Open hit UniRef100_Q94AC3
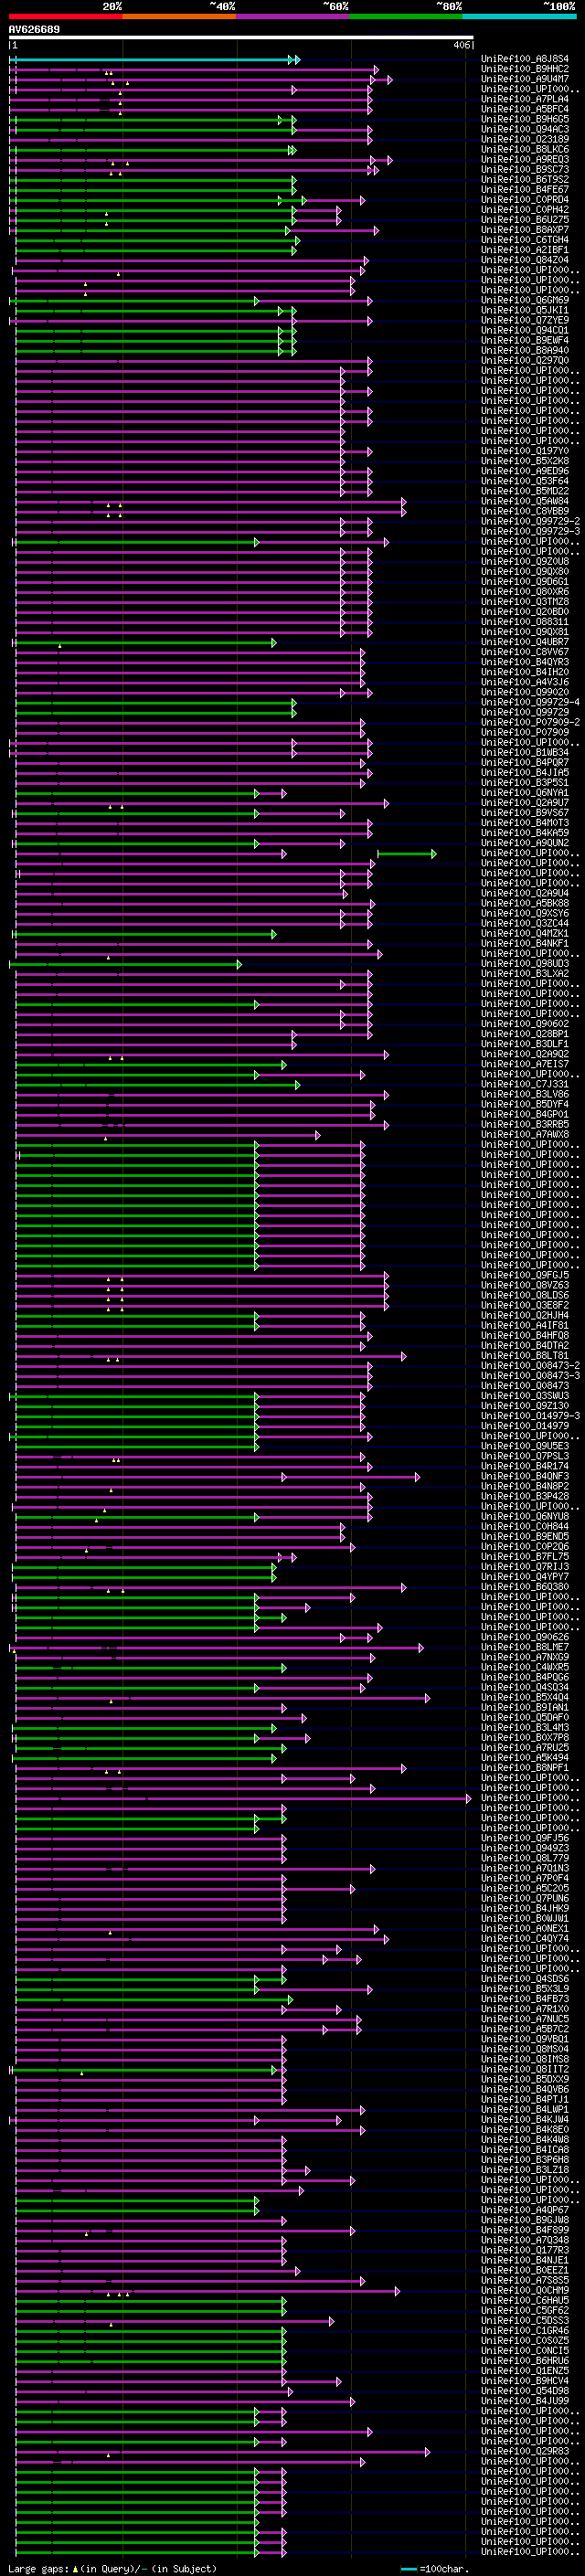585x2576 pixels. tap(525, 129)
